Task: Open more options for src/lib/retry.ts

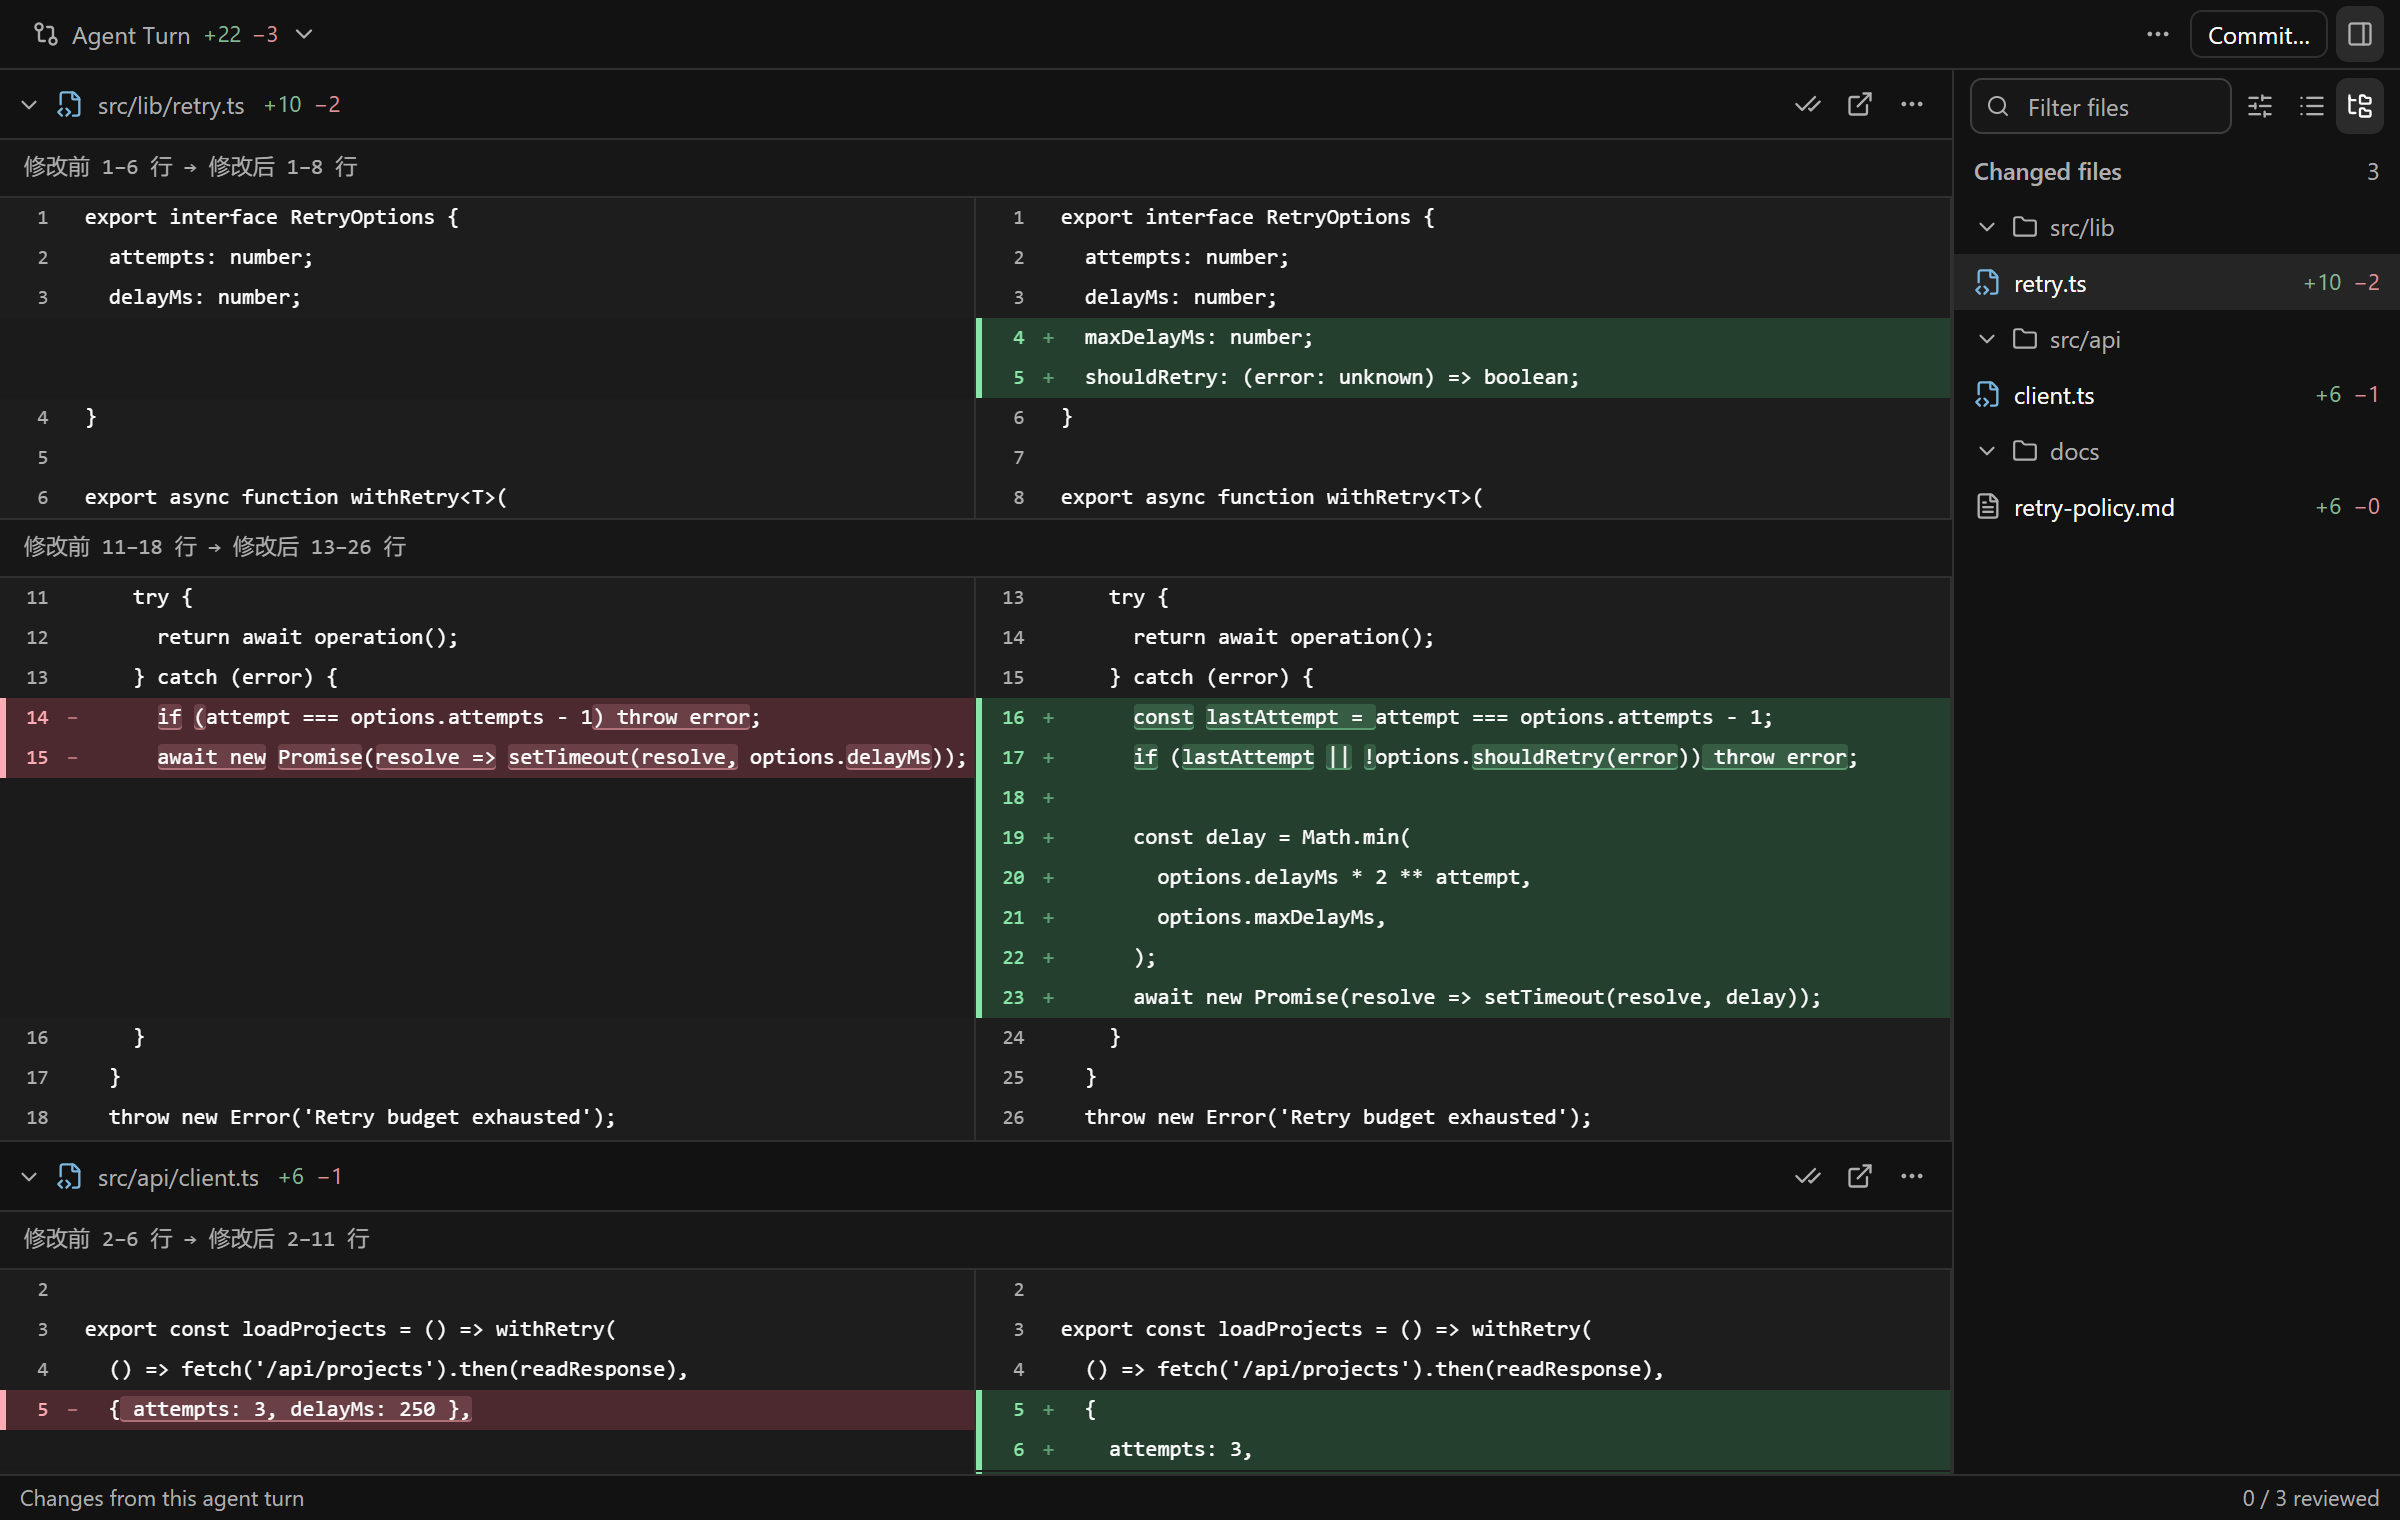Action: pyautogui.click(x=1911, y=105)
